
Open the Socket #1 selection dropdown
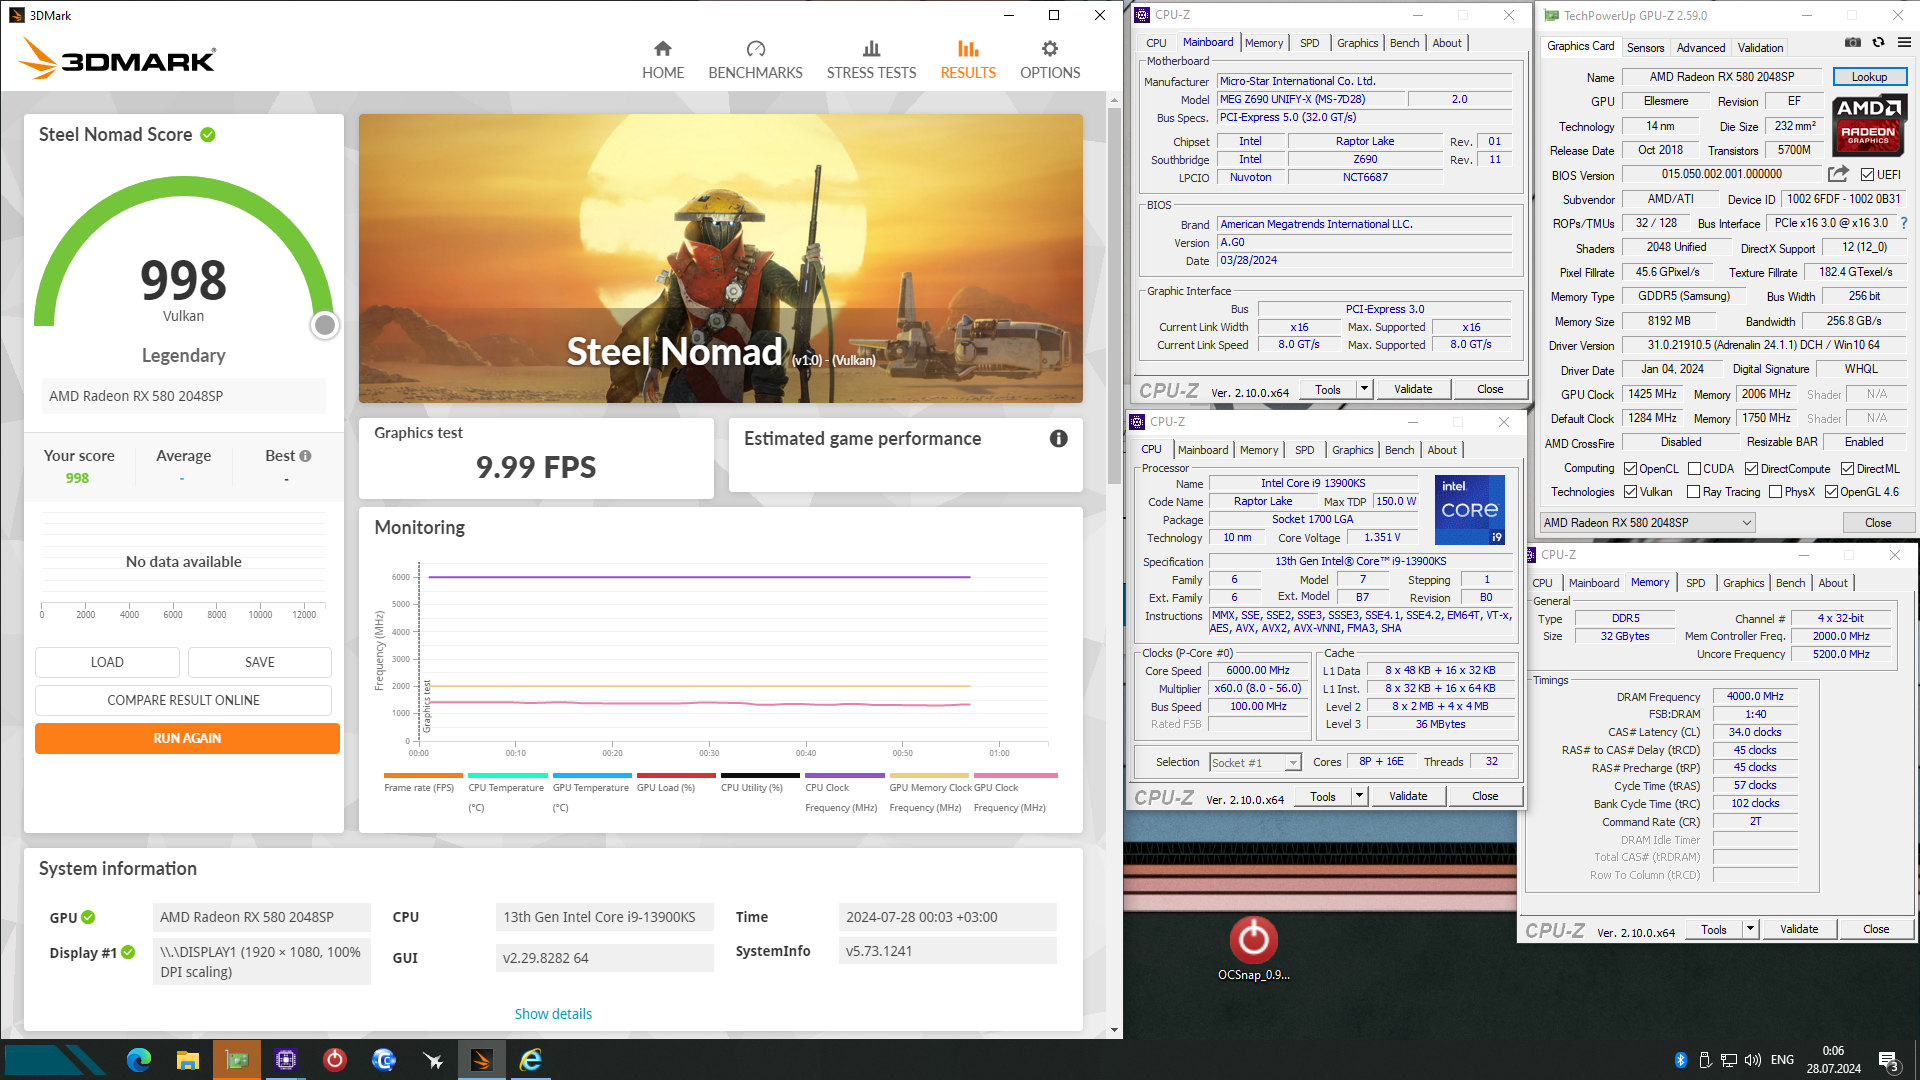(x=1255, y=763)
